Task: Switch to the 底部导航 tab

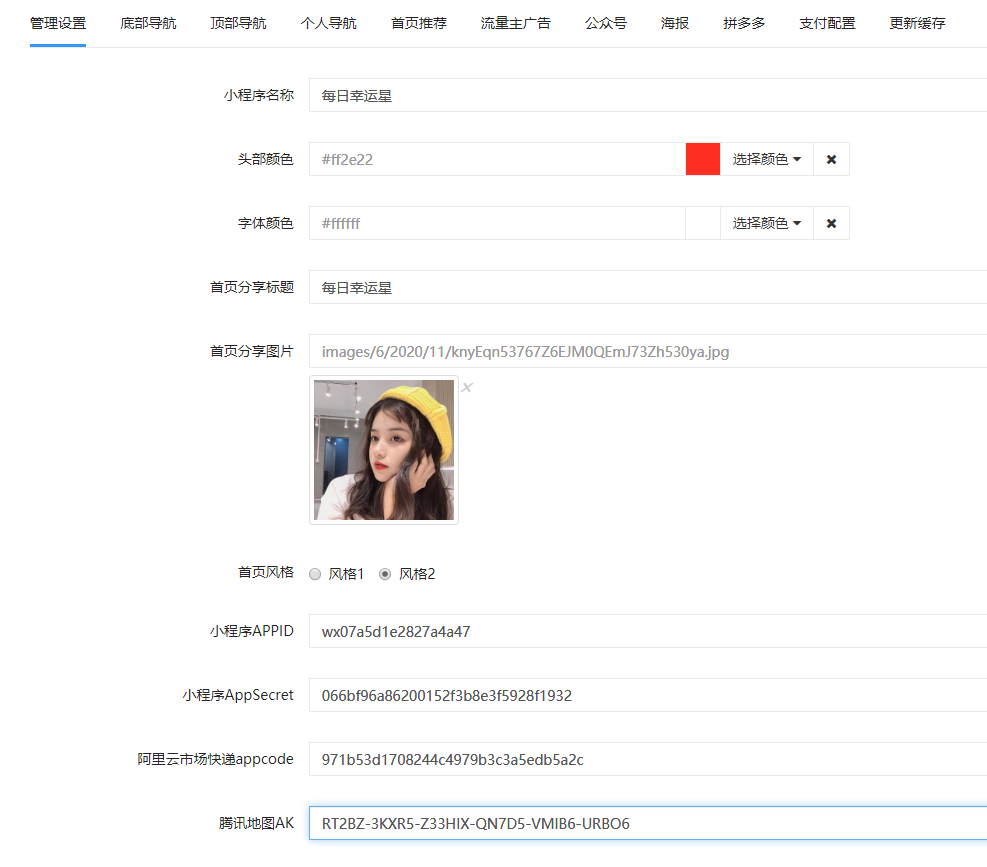Action: point(148,23)
